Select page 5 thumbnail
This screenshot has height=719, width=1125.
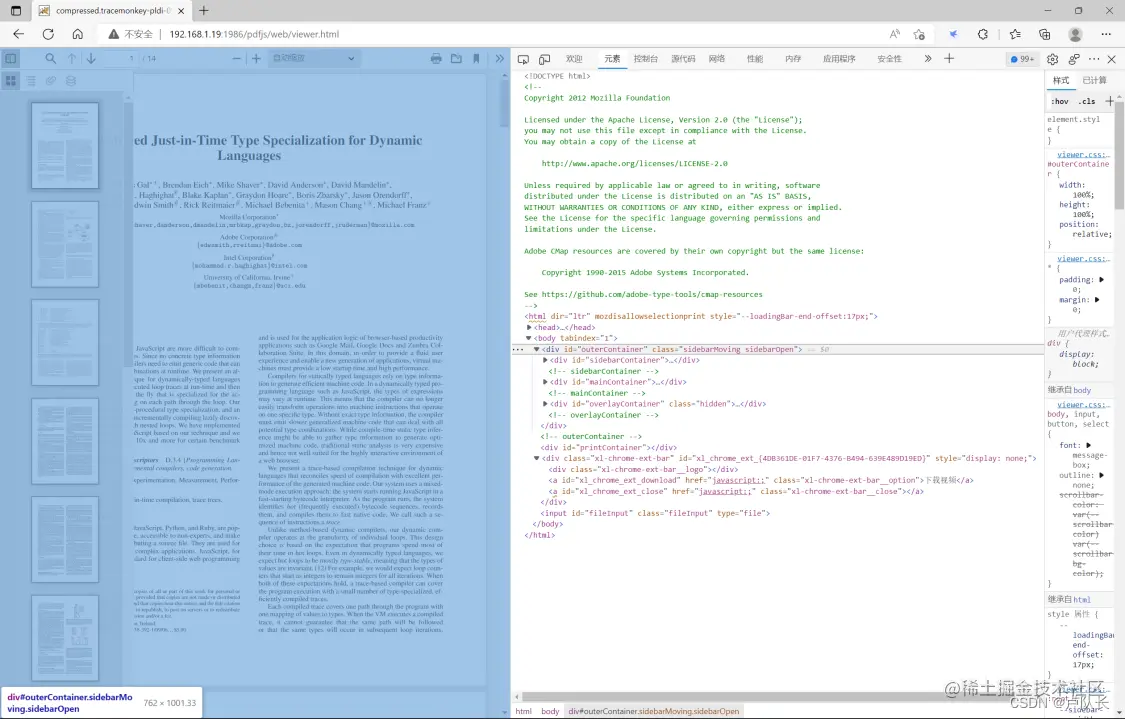point(65,539)
